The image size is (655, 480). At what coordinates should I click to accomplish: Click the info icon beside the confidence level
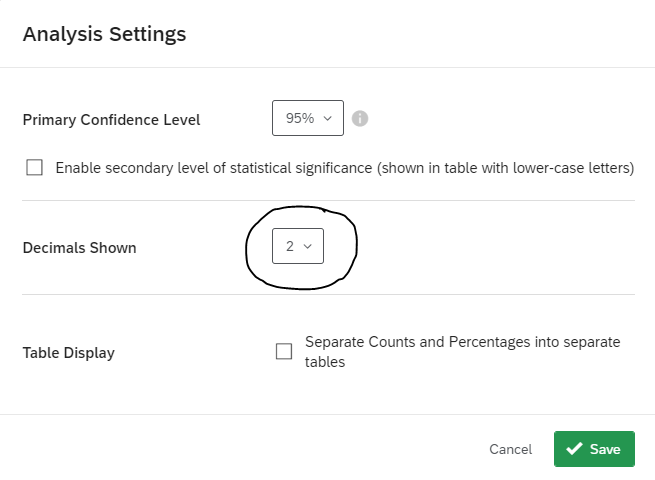point(360,119)
